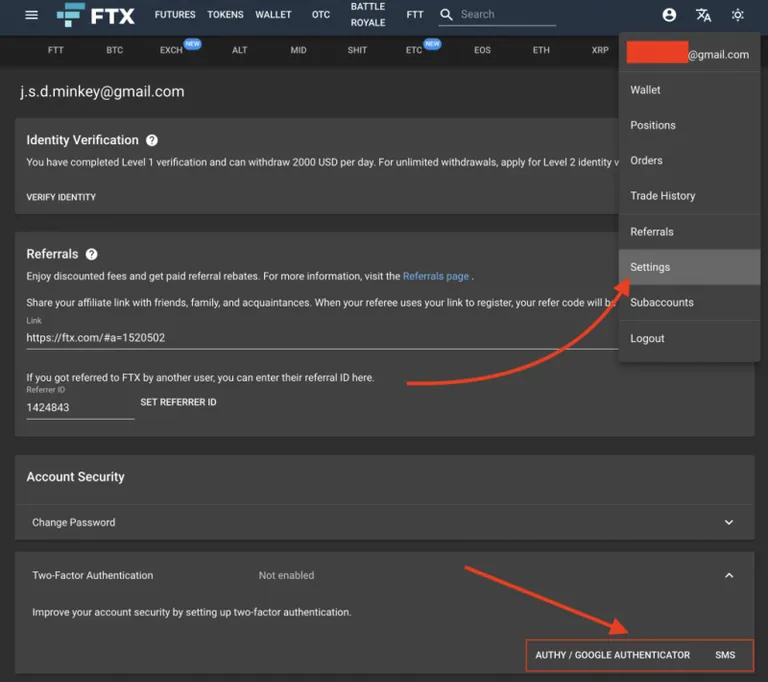Open the hamburger navigation menu
This screenshot has width=768, height=682.
coord(31,15)
